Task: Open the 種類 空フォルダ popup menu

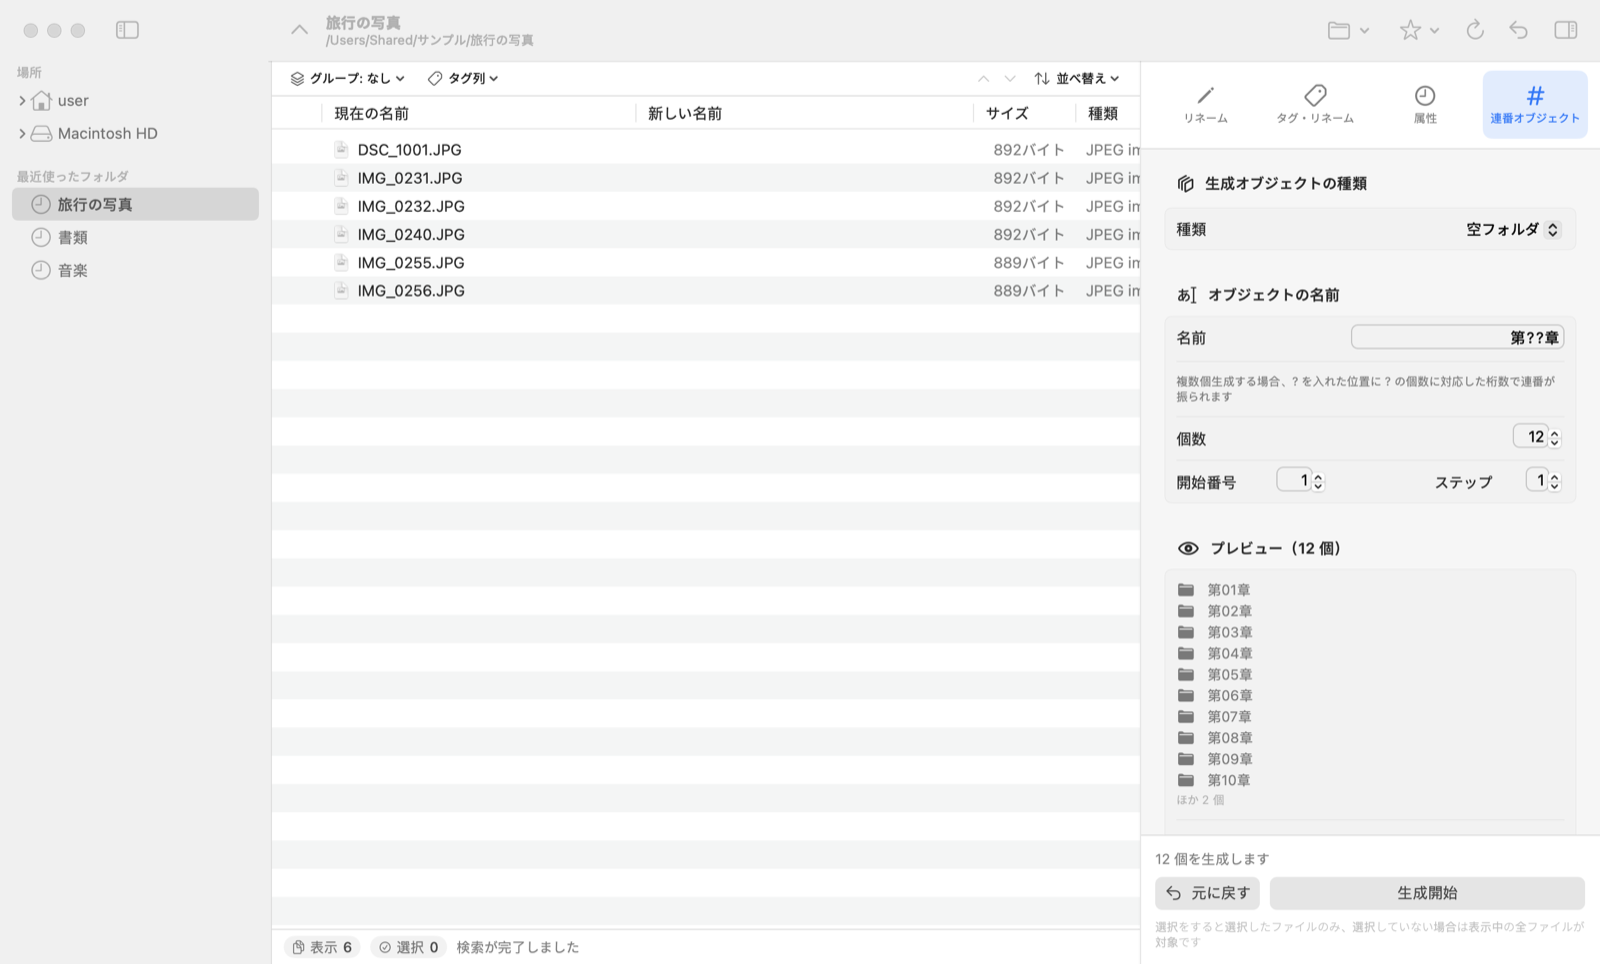Action: tap(1512, 230)
